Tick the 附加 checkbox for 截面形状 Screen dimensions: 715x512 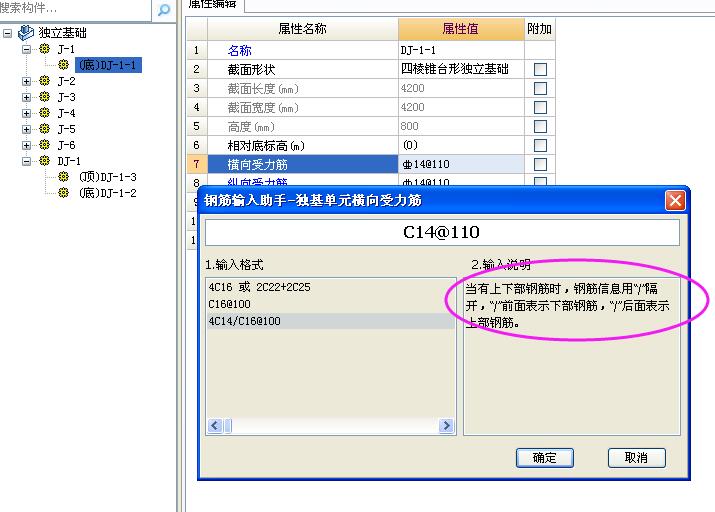(540, 69)
